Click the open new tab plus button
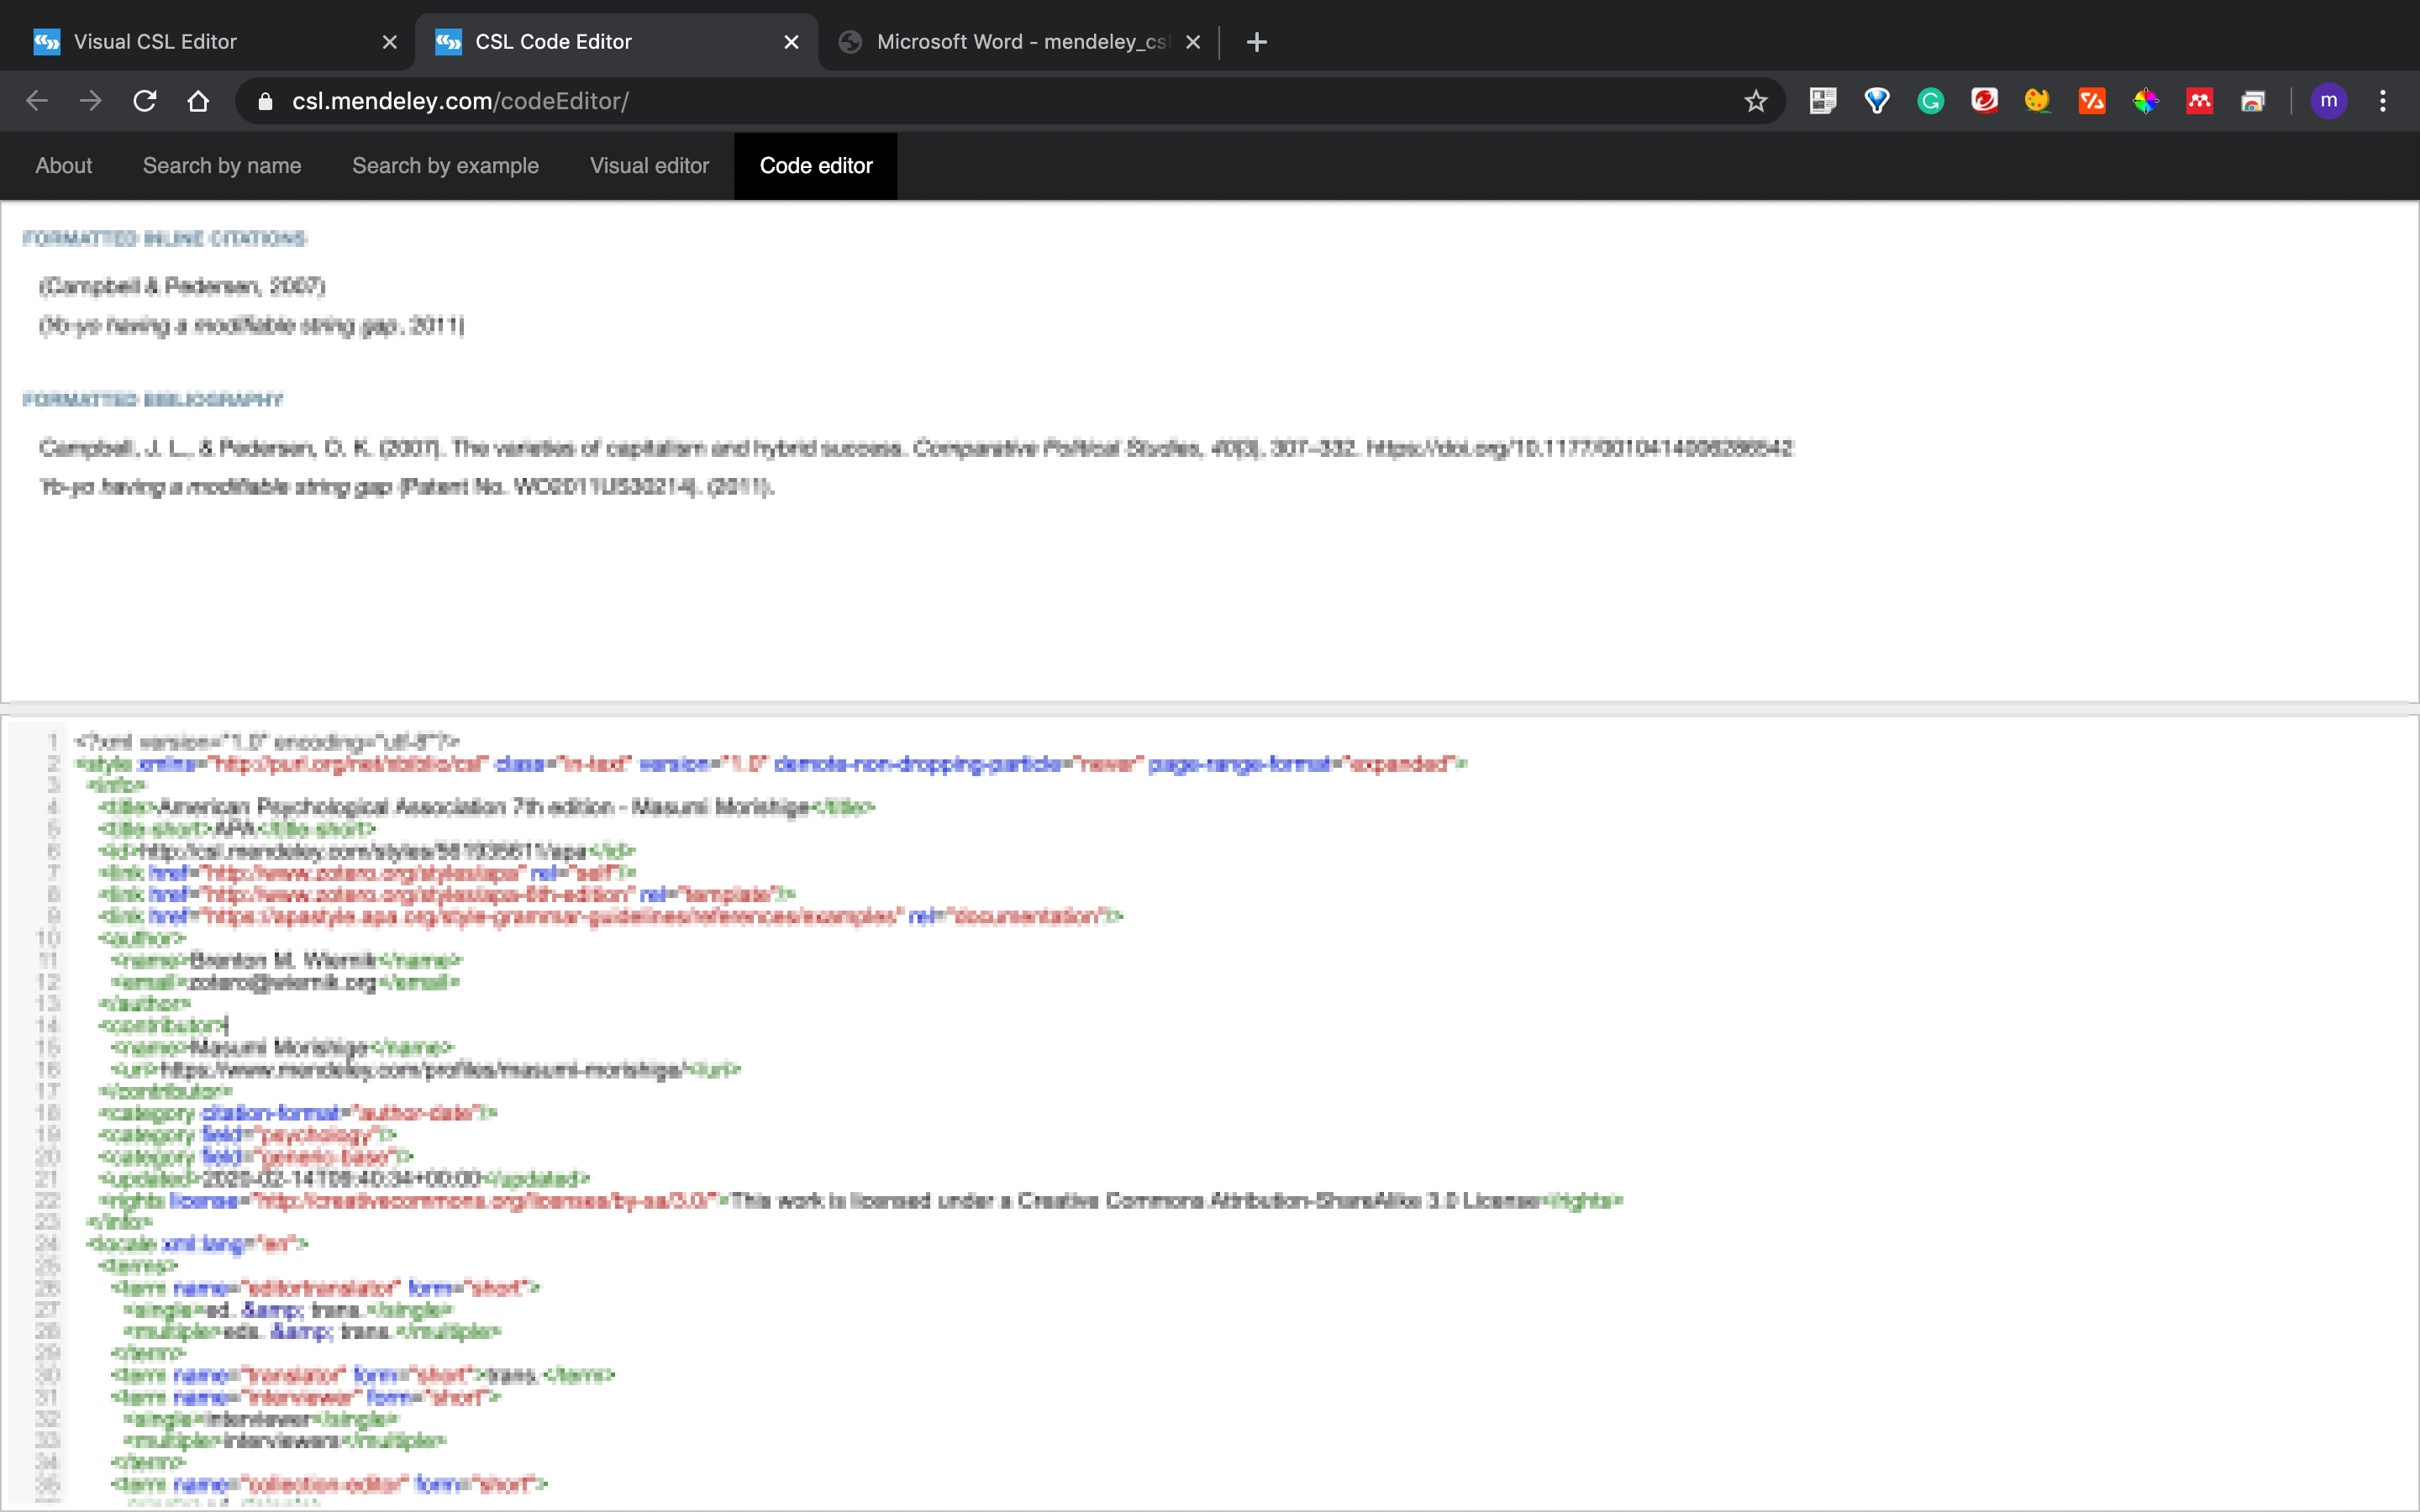This screenshot has width=2420, height=1512. click(1258, 42)
